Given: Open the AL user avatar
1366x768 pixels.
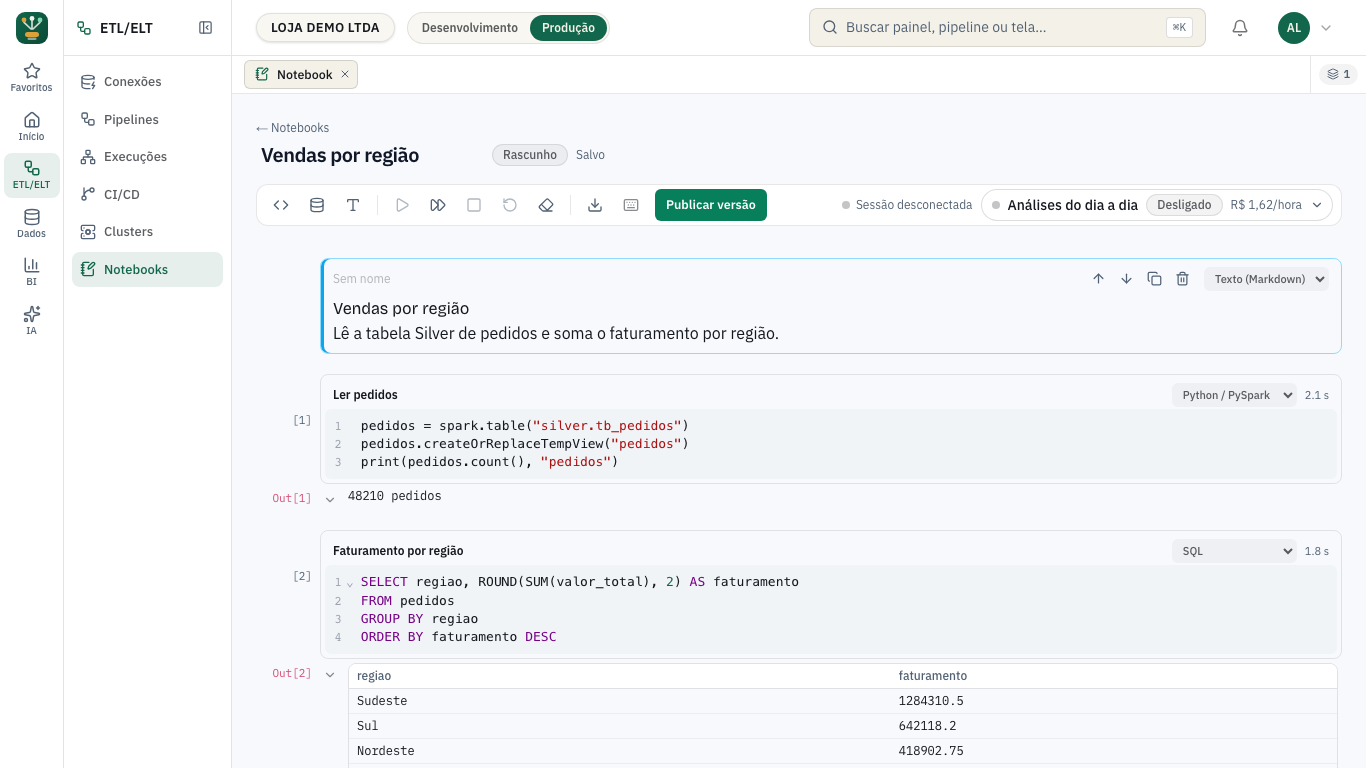Looking at the screenshot, I should (1294, 28).
